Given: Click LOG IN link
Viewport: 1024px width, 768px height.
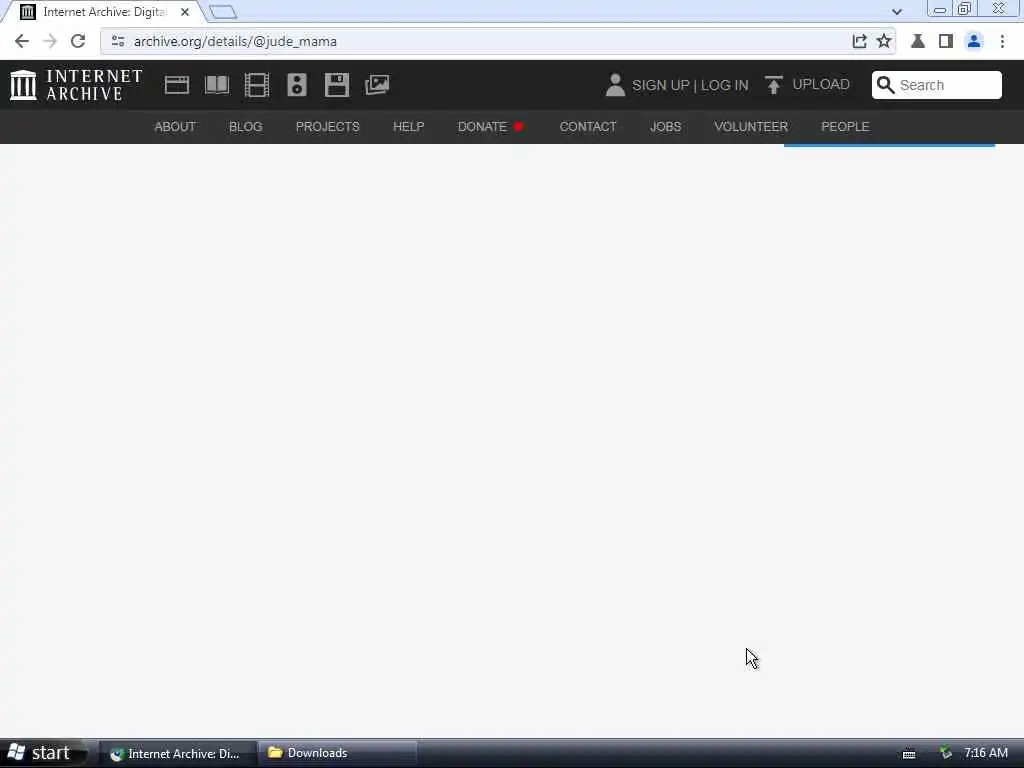Looking at the screenshot, I should tap(724, 86).
